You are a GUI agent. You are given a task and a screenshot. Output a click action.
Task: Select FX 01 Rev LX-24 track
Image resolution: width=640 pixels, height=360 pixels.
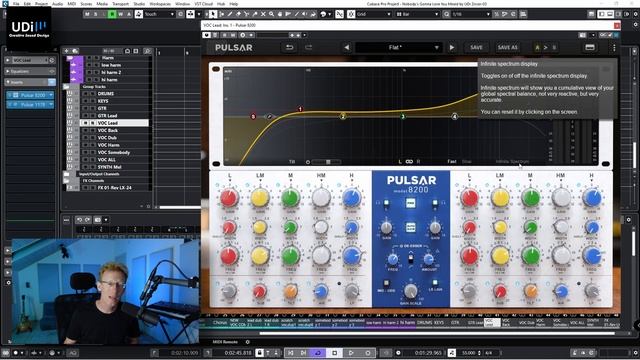tap(114, 188)
